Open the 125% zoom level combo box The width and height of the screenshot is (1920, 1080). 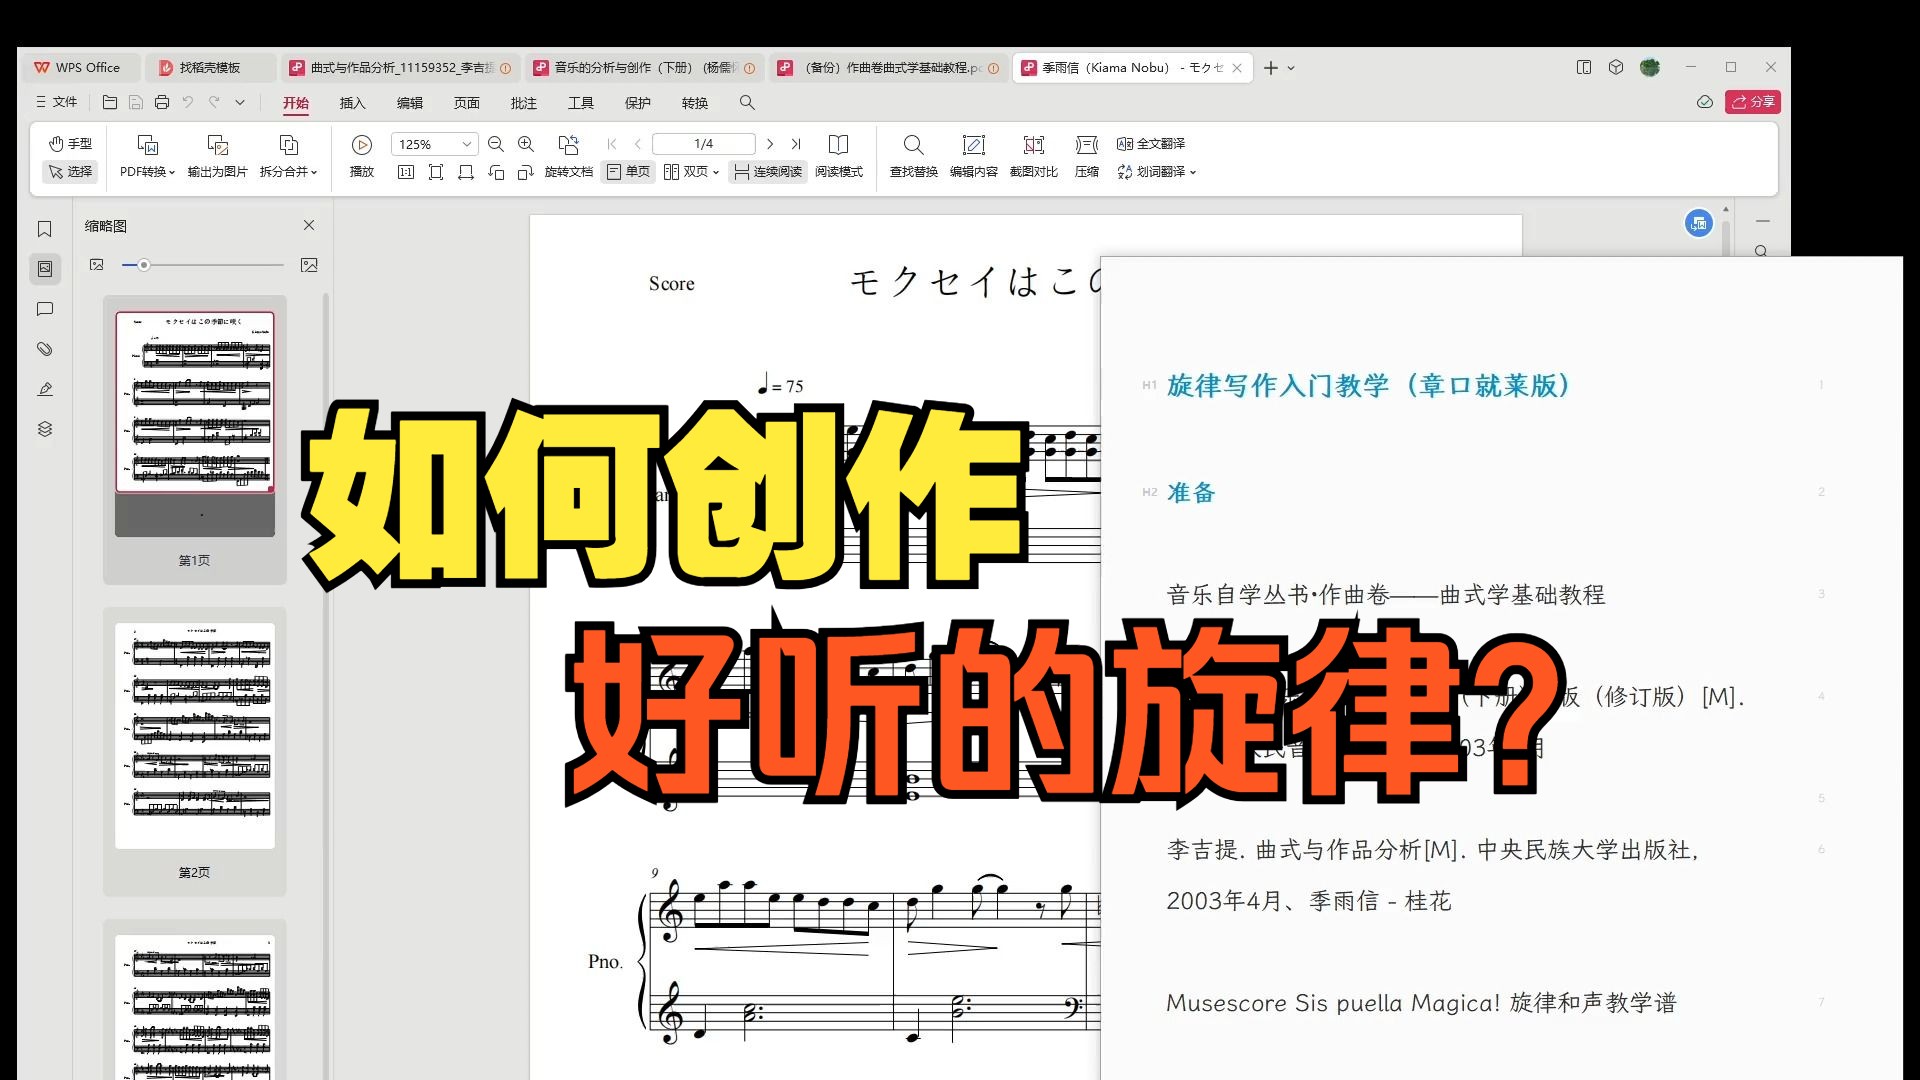coord(434,144)
